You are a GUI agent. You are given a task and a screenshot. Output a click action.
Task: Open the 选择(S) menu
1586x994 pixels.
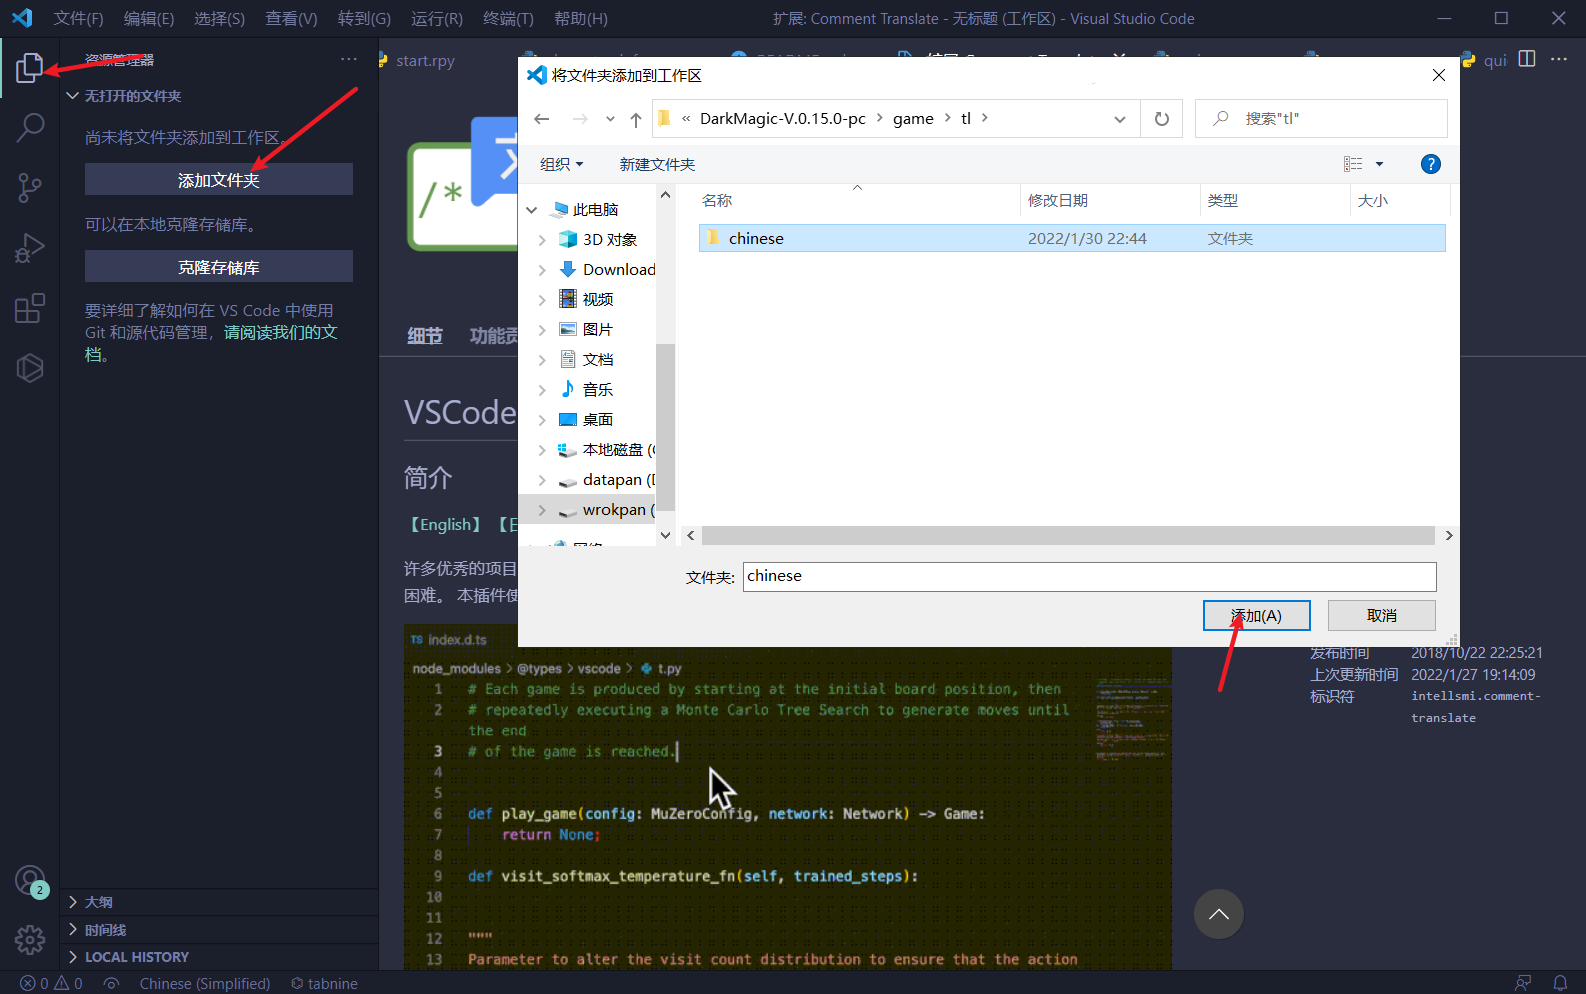(x=219, y=18)
